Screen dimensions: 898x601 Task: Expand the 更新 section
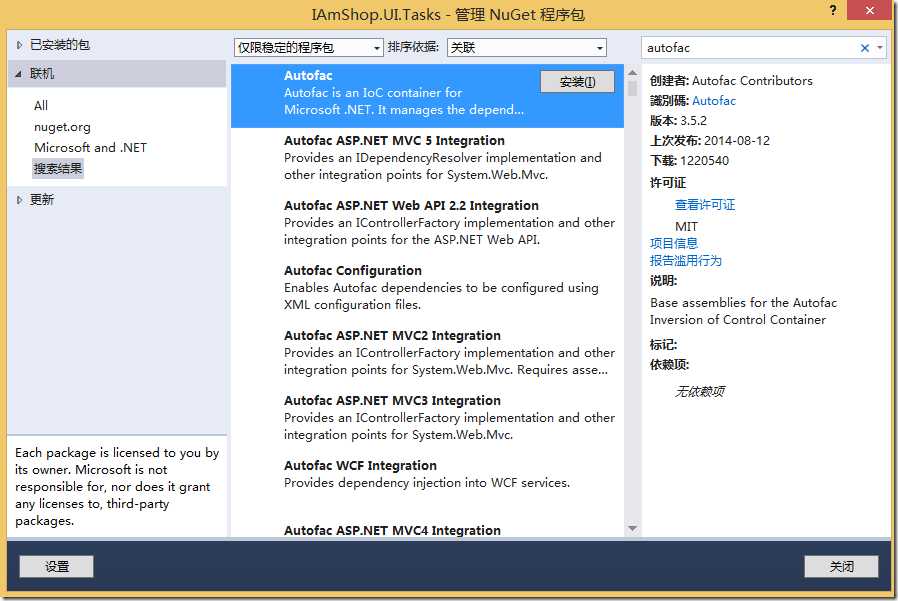pyautogui.click(x=19, y=200)
